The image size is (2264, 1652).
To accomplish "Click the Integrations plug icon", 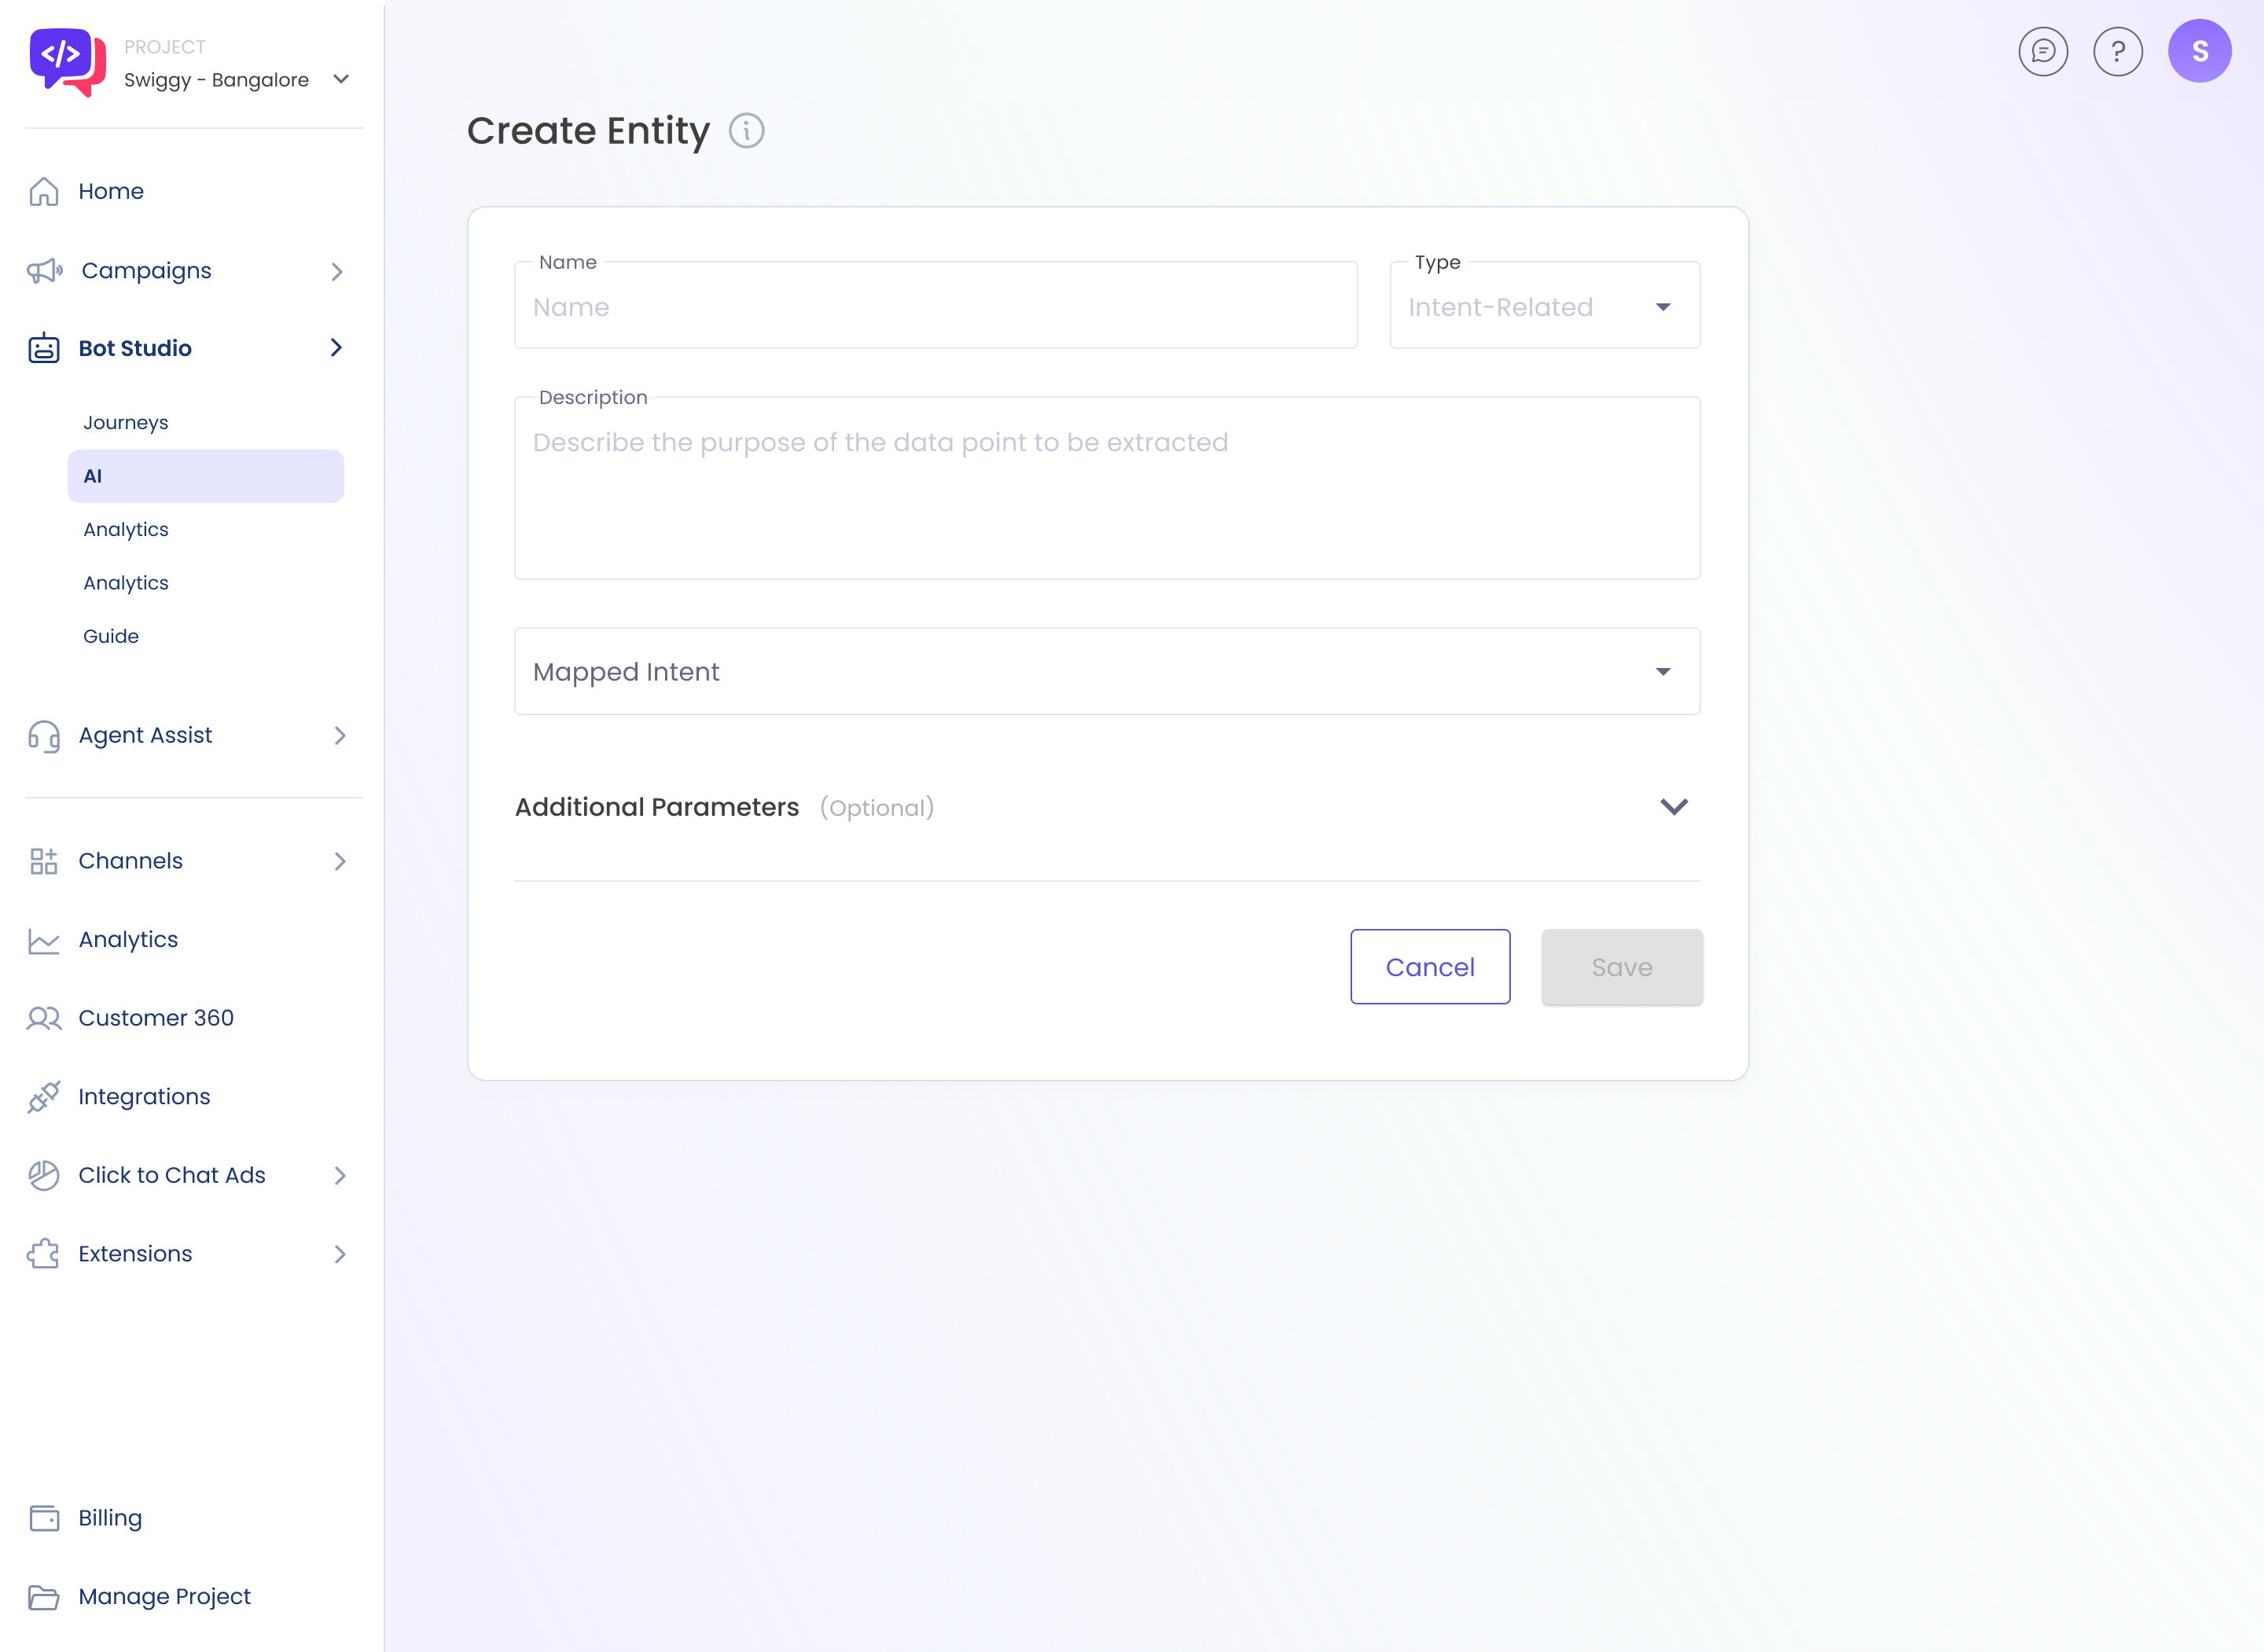I will (x=44, y=1097).
